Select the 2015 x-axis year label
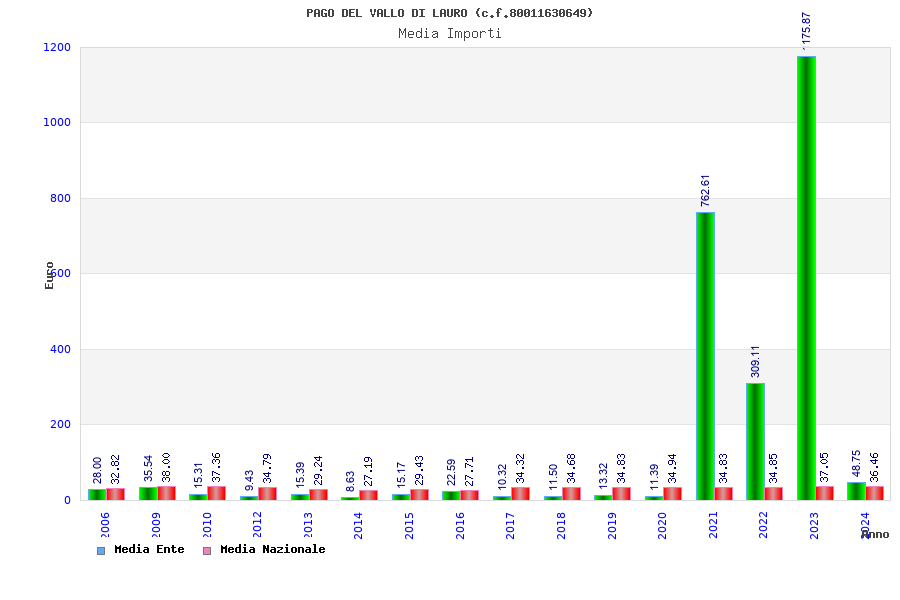Image resolution: width=900 pixels, height=600 pixels. click(x=409, y=525)
